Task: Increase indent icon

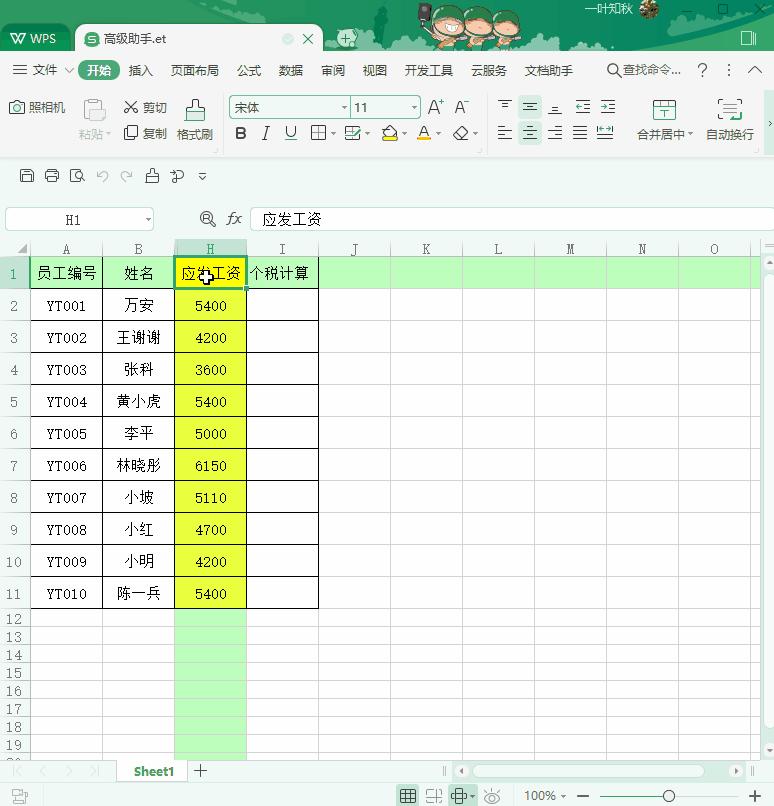Action: [x=608, y=107]
